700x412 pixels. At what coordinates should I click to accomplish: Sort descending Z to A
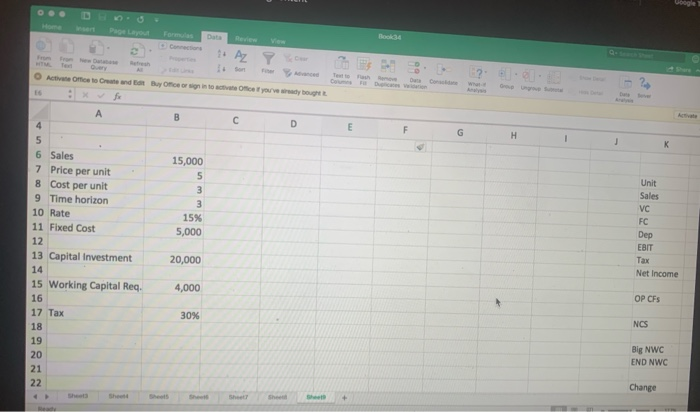click(x=221, y=68)
